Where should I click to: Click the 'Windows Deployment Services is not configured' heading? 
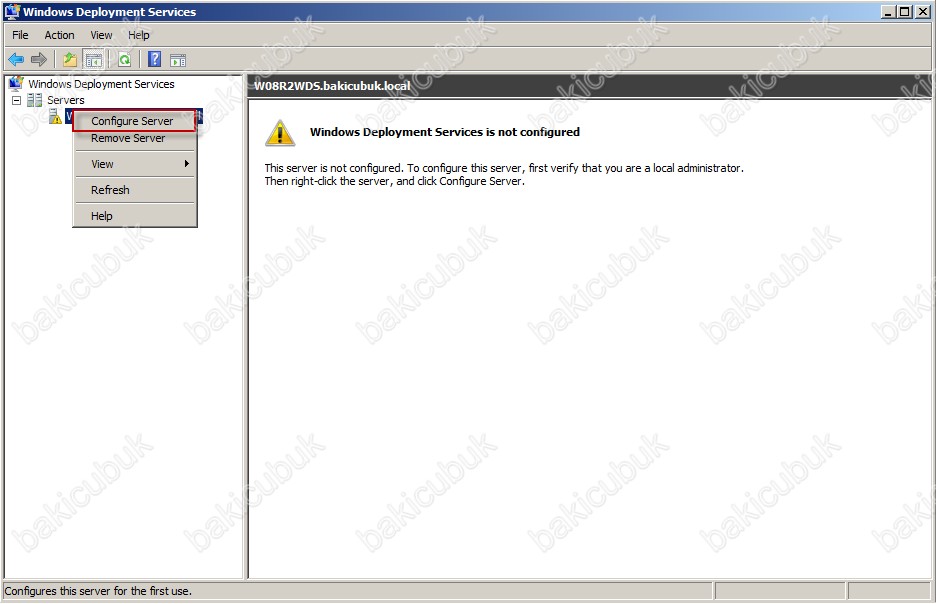pyautogui.click(x=445, y=132)
